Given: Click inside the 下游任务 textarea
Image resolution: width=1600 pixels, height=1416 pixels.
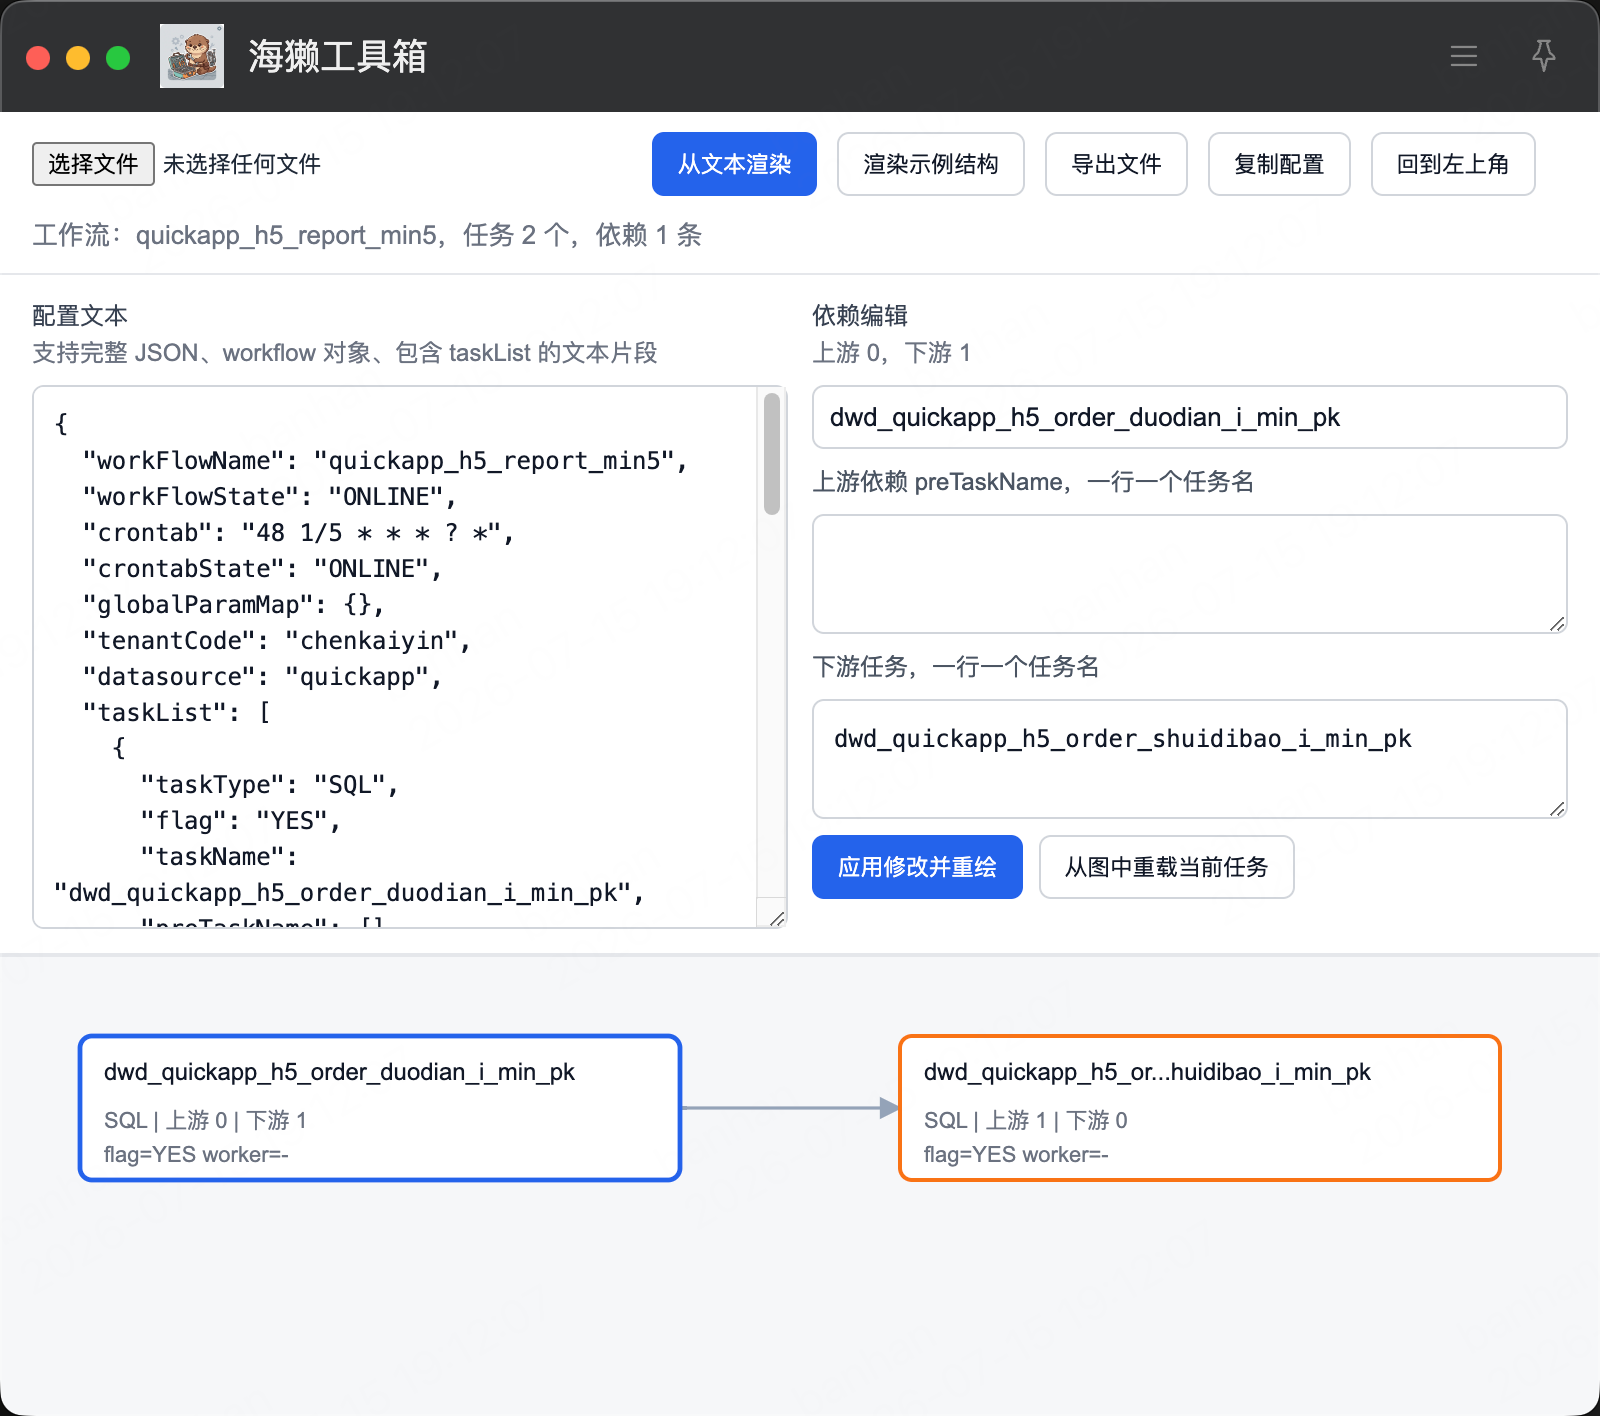Looking at the screenshot, I should [1189, 759].
